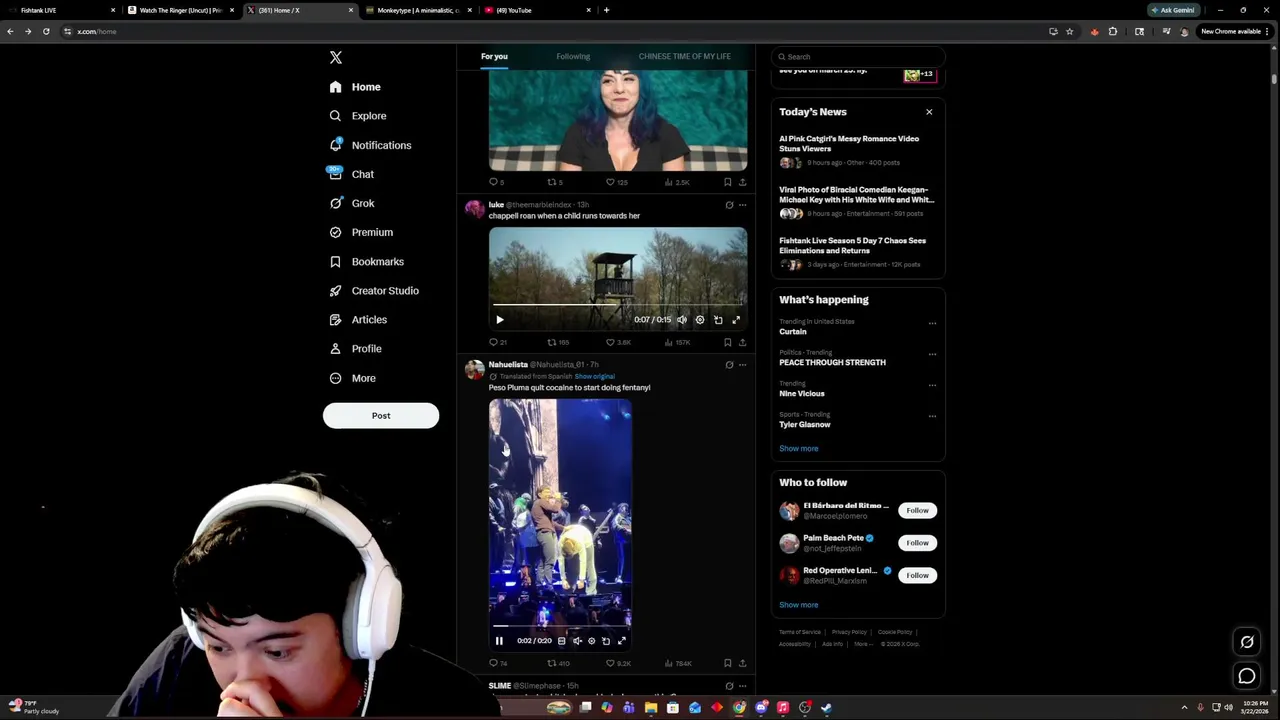The image size is (1280, 720).
Task: Open more options on luke's post
Action: click(742, 205)
